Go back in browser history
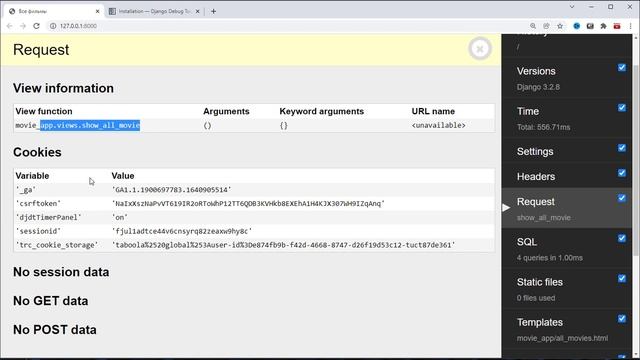This screenshot has width=640, height=360. coord(9,26)
